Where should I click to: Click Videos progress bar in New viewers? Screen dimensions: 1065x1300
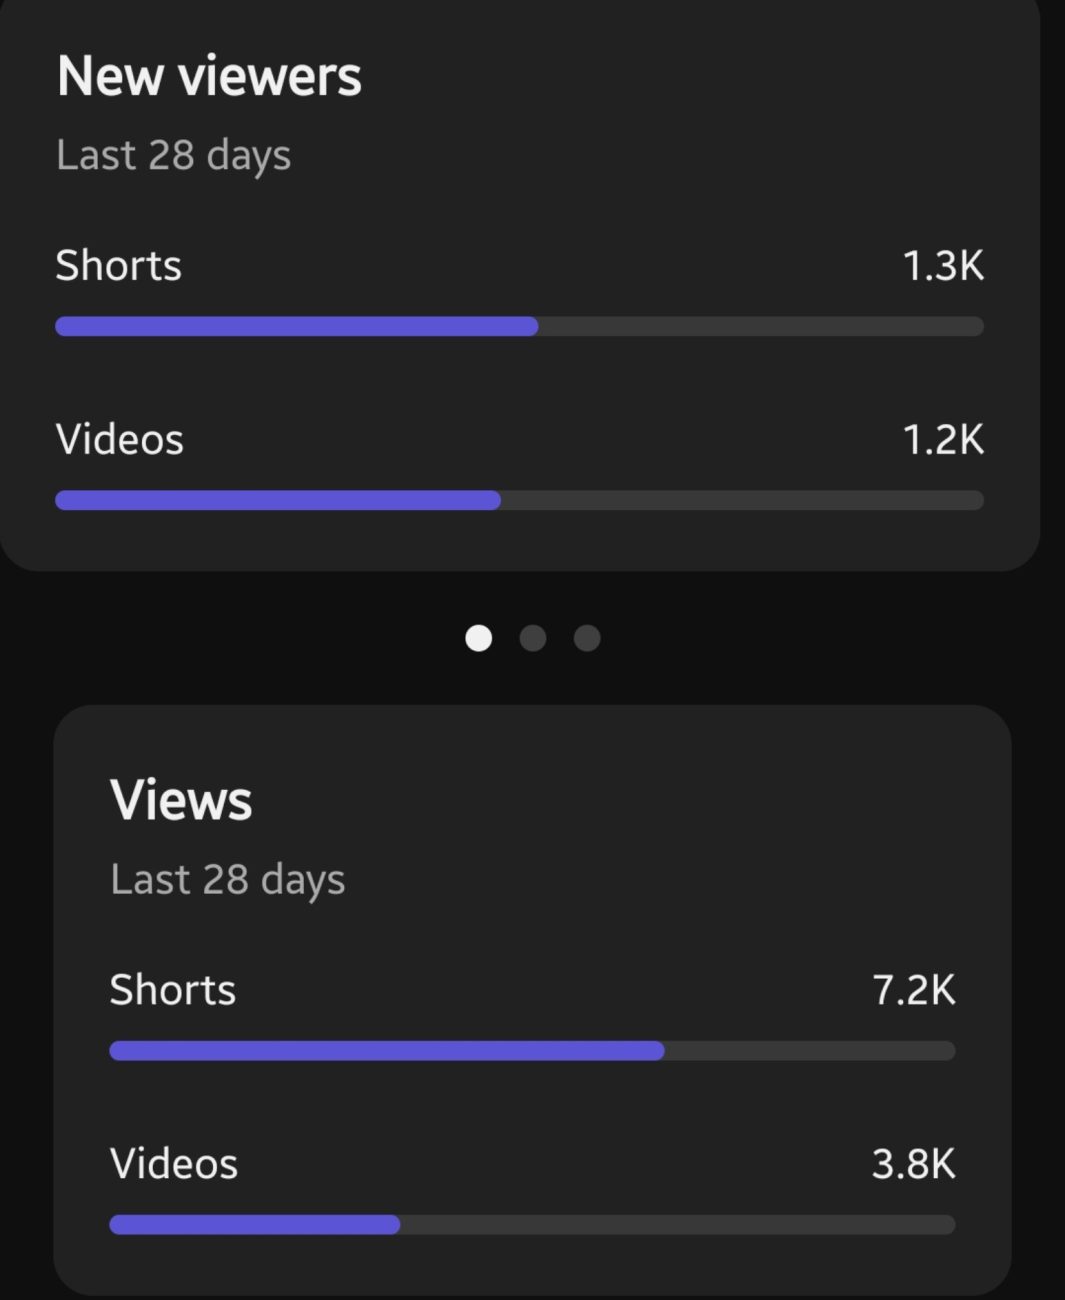pyautogui.click(x=519, y=500)
